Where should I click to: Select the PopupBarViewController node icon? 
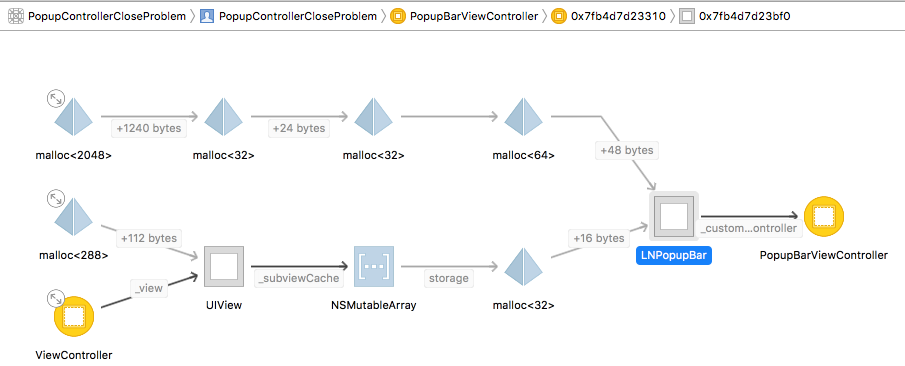[824, 216]
